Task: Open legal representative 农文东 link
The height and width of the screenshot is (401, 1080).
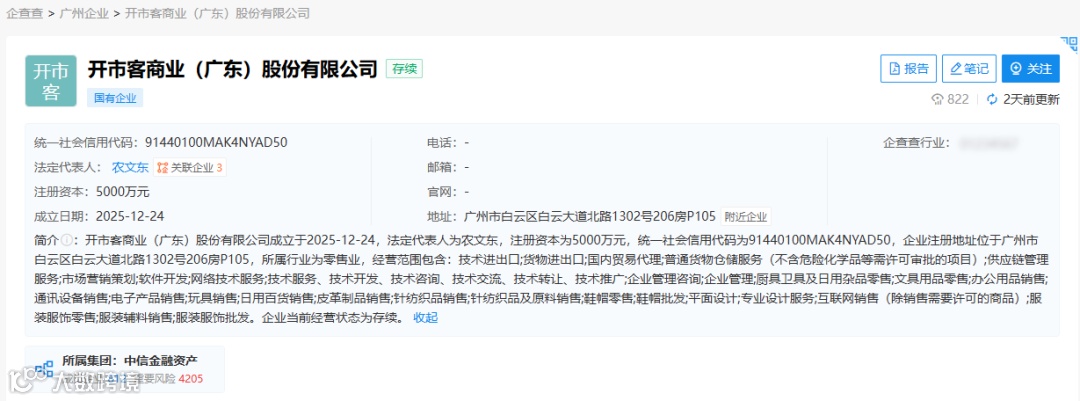Action: tap(130, 167)
